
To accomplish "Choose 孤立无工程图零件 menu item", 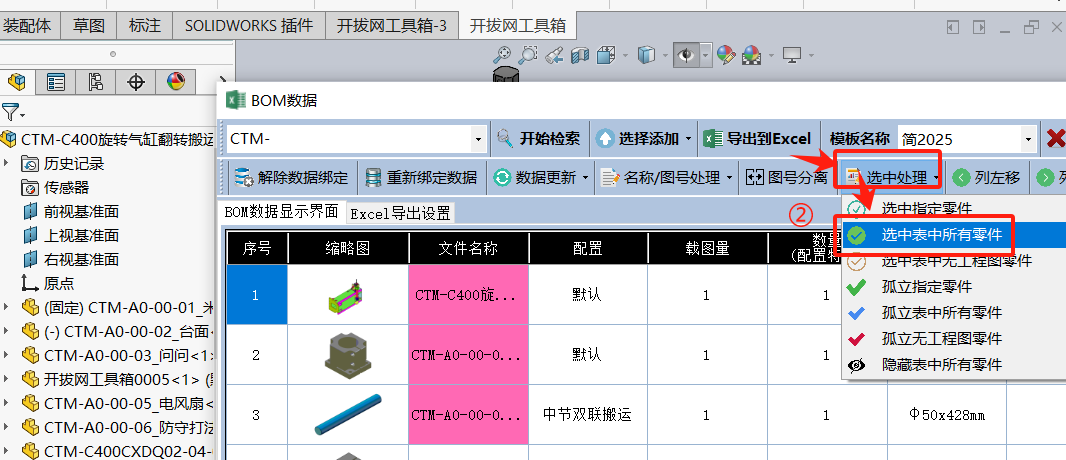I will (953, 338).
